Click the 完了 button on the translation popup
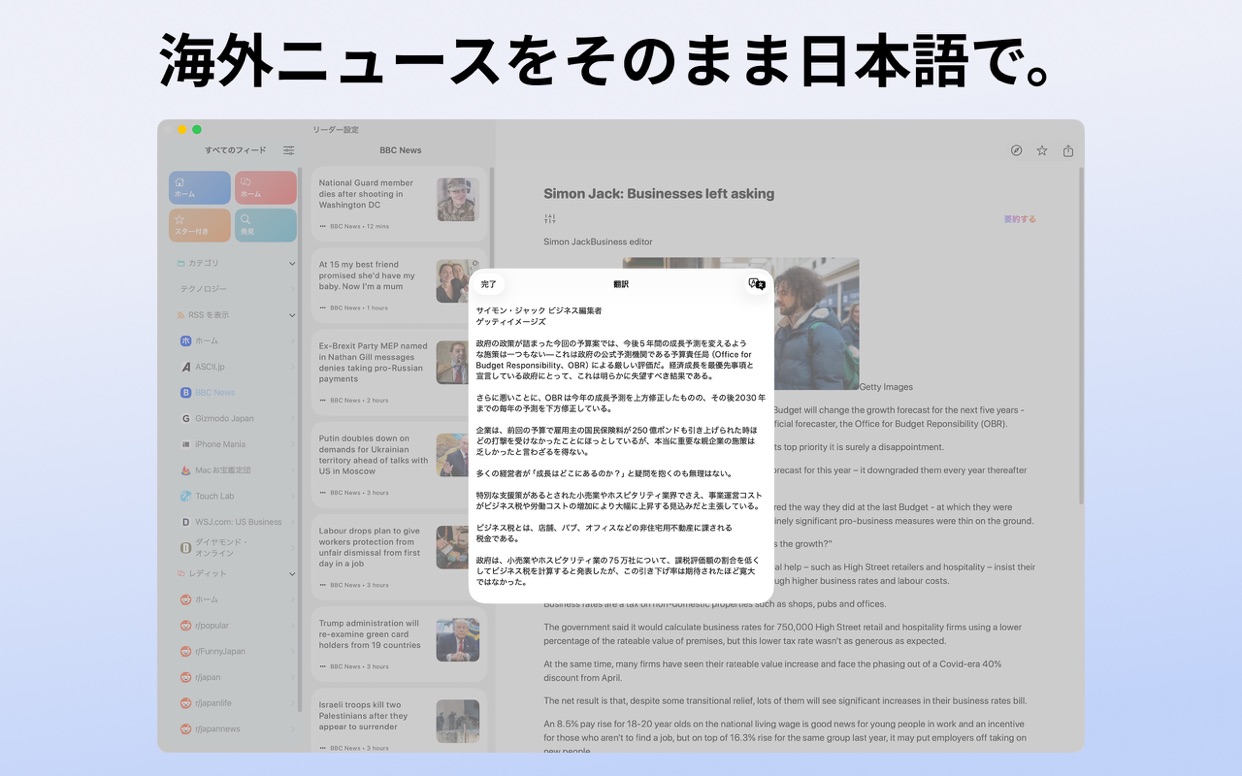The height and width of the screenshot is (776, 1242). [489, 284]
